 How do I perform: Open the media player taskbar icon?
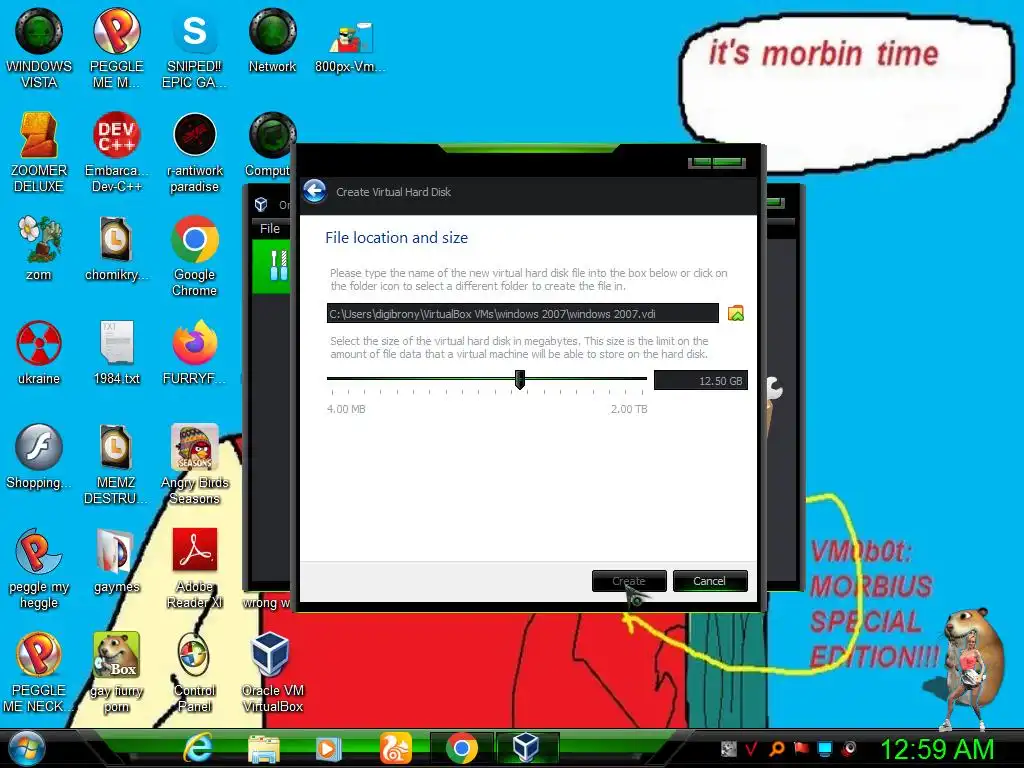pos(329,748)
